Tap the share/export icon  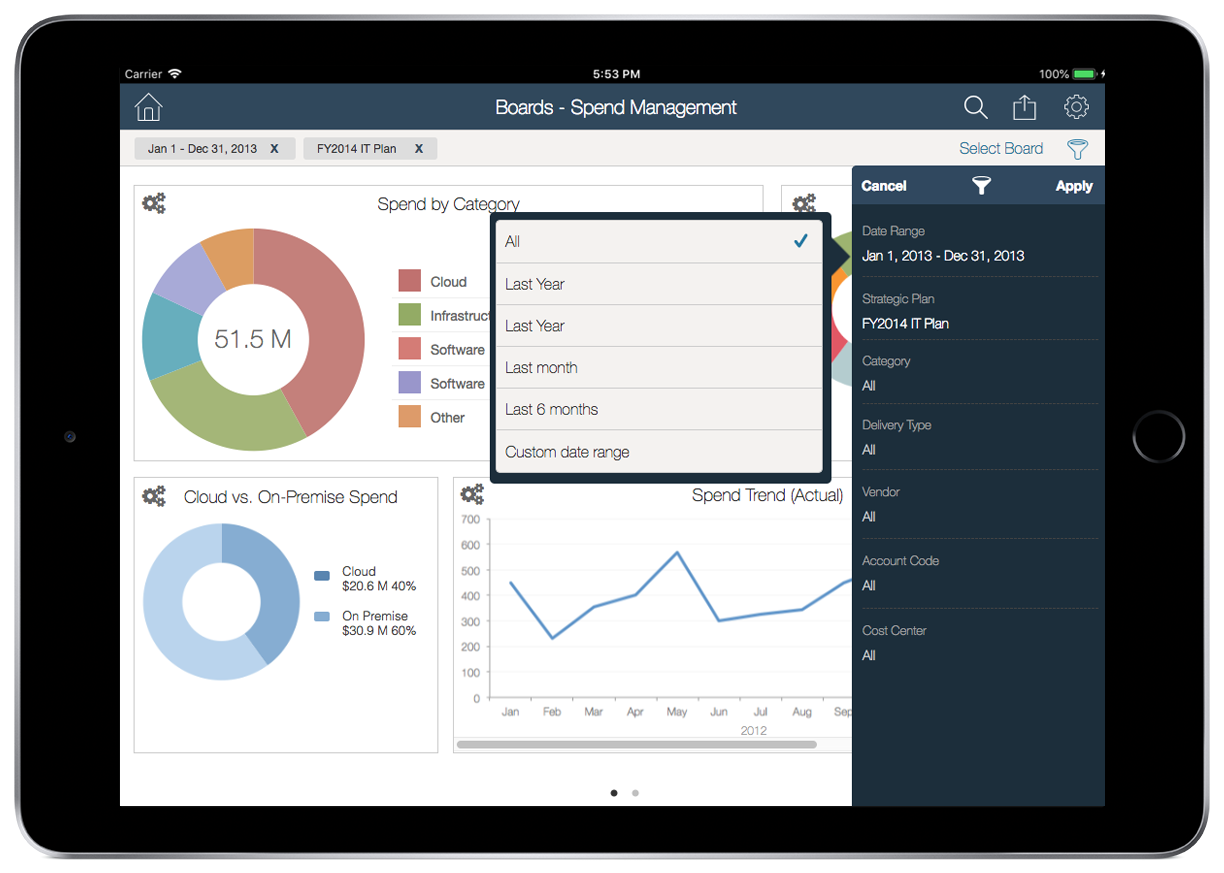(x=1024, y=107)
